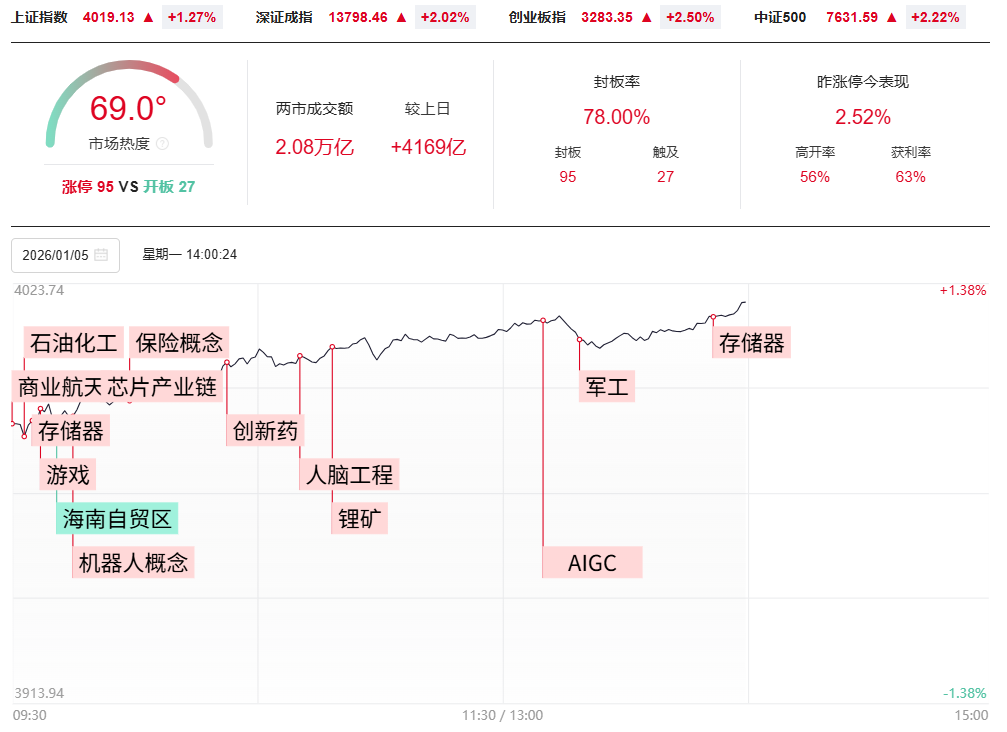Click the up arrow beside 深证成指 value
The width and height of the screenshot is (1007, 732).
tap(401, 17)
